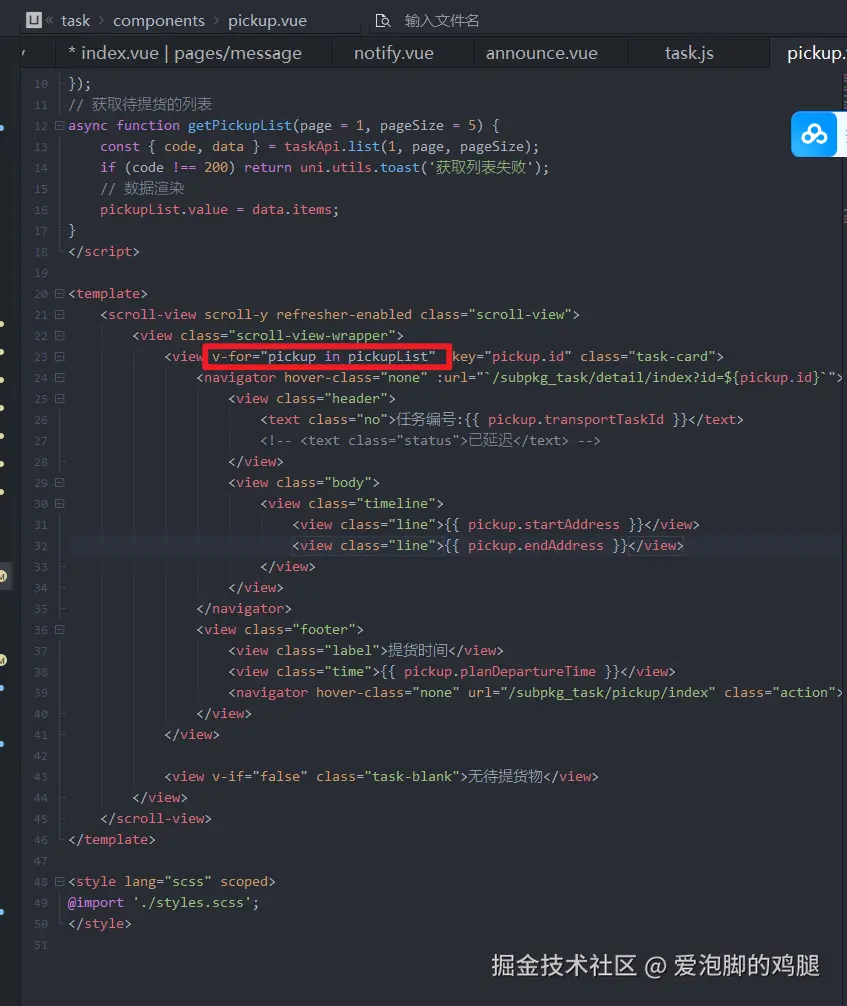Go to the components breadcrumb folder
This screenshot has width=847, height=1006.
point(158,21)
